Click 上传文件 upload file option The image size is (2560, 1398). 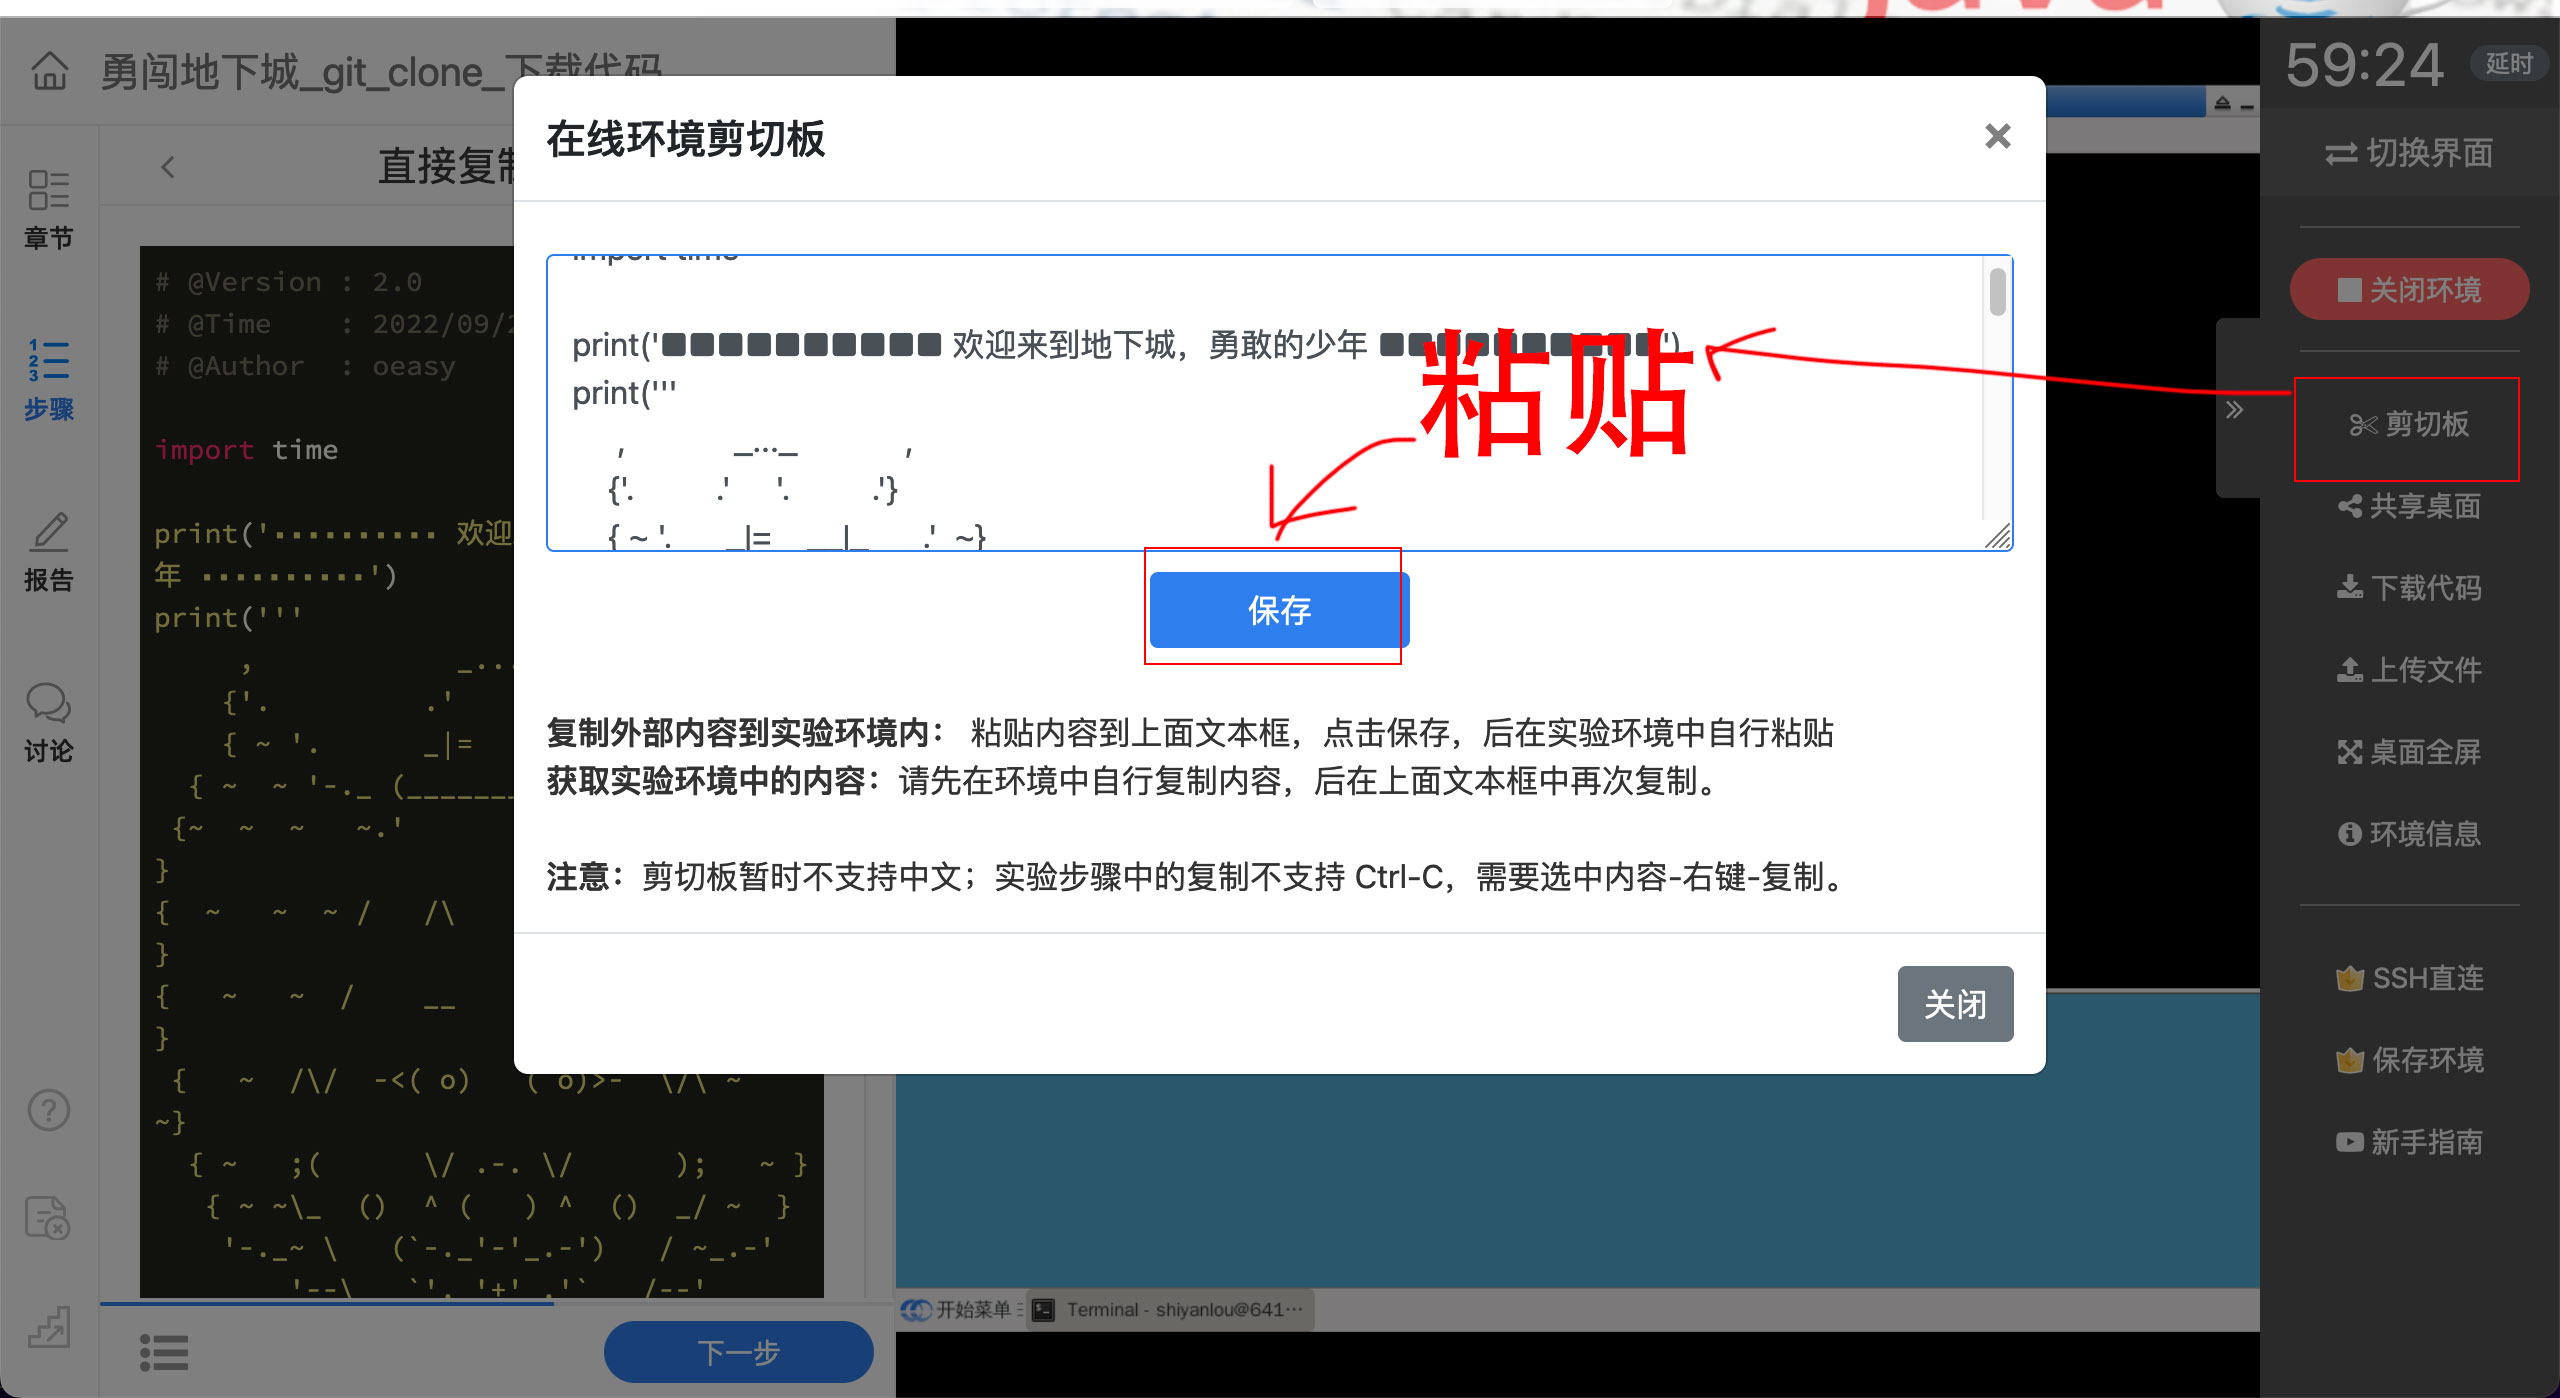click(2408, 670)
